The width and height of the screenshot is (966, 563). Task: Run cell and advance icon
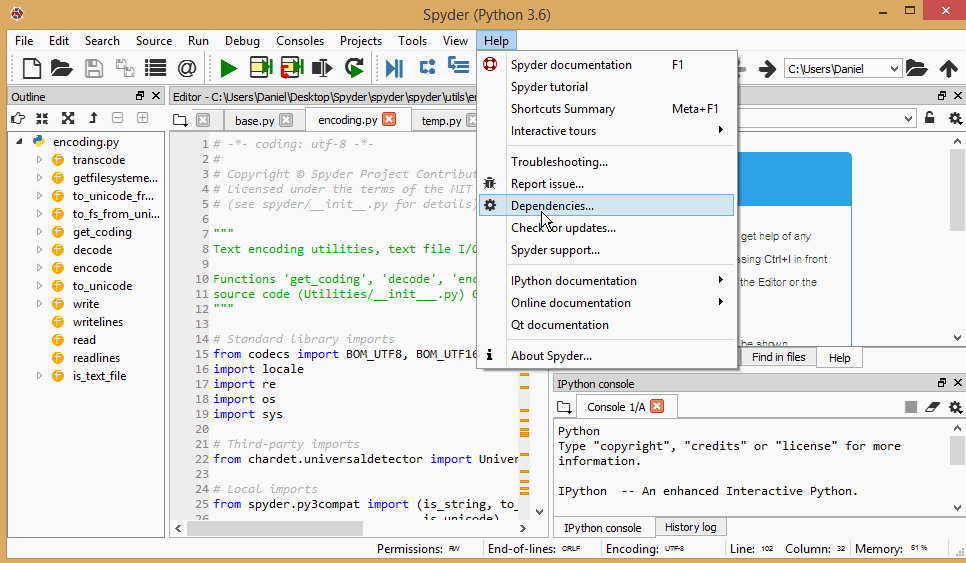click(x=292, y=68)
